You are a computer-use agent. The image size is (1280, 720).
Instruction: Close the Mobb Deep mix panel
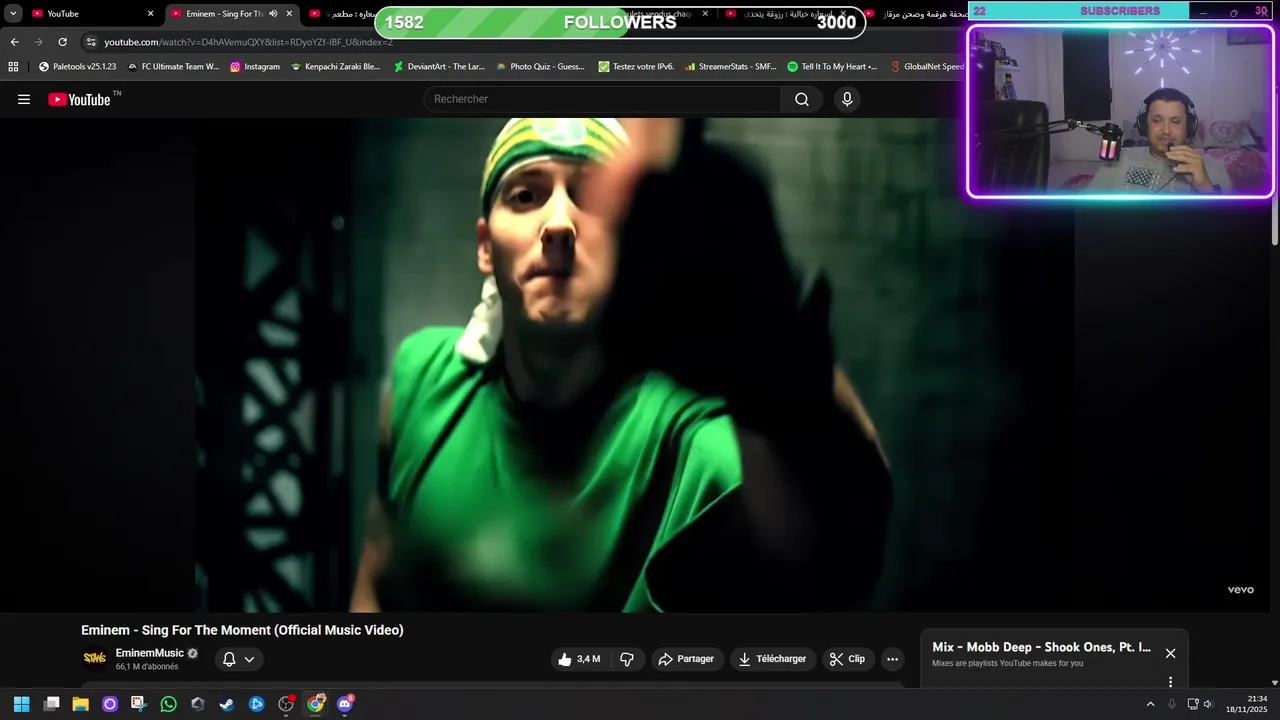(1170, 653)
